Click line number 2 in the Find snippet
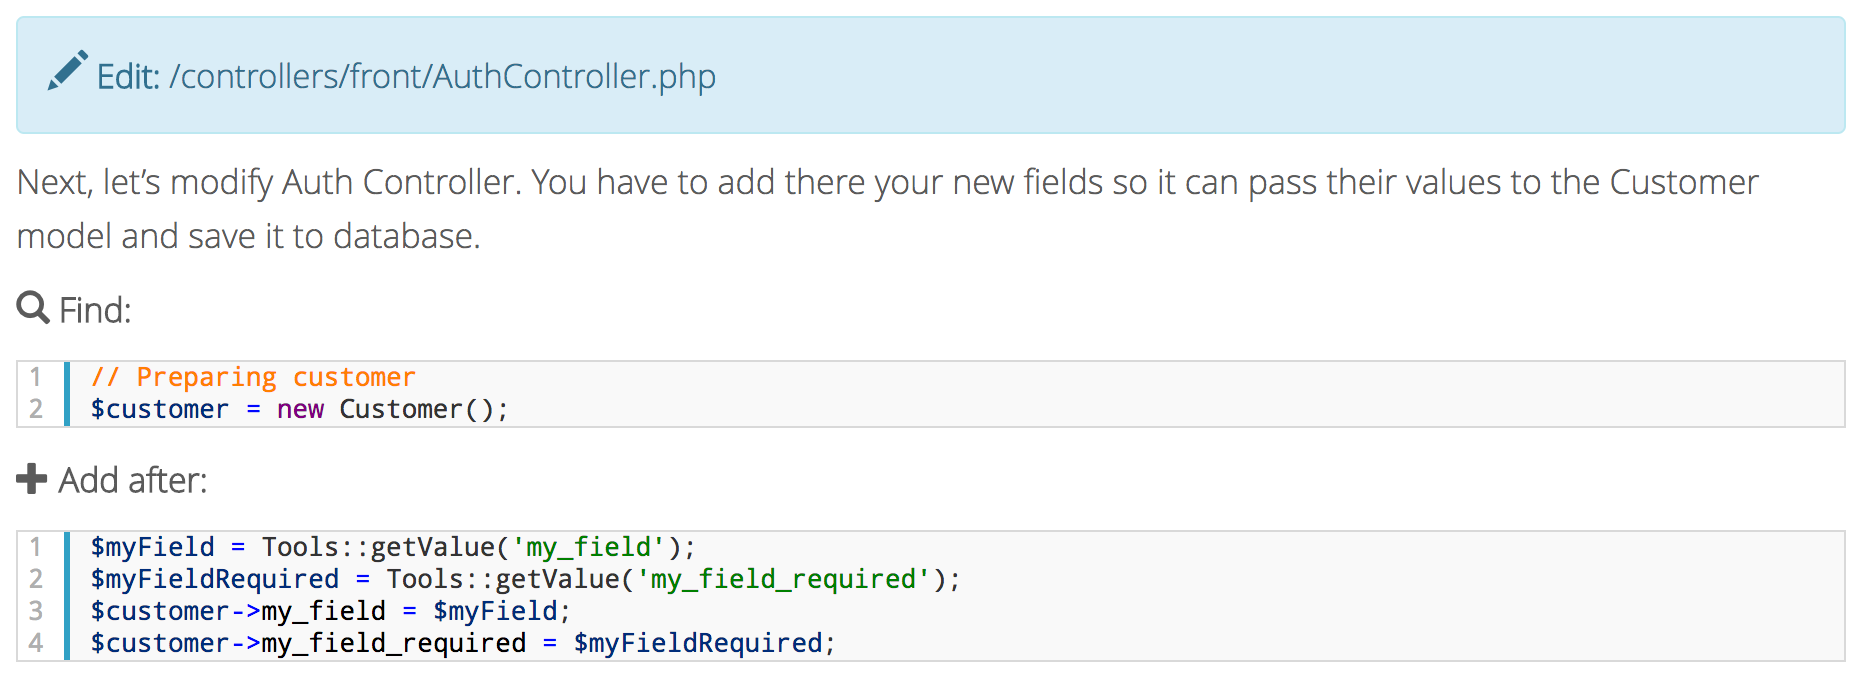 (36, 409)
